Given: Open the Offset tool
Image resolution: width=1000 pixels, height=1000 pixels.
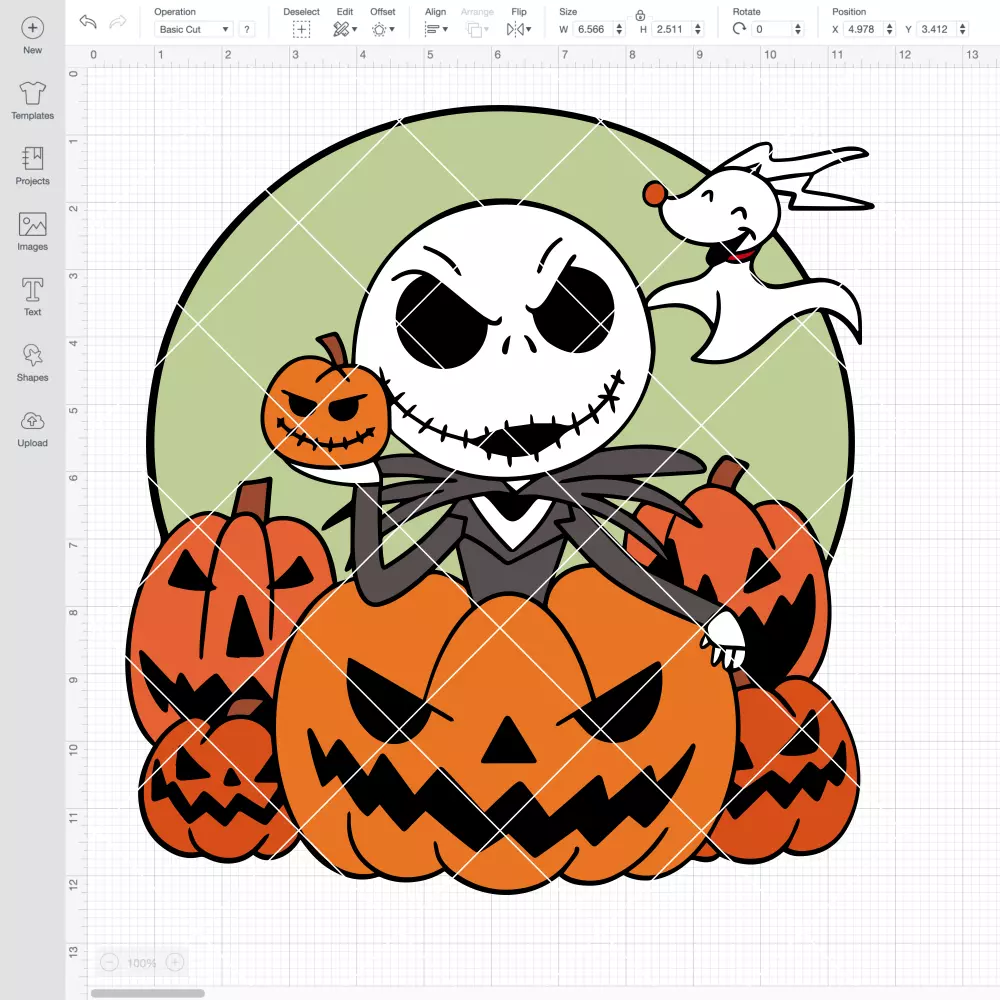Looking at the screenshot, I should click(383, 29).
